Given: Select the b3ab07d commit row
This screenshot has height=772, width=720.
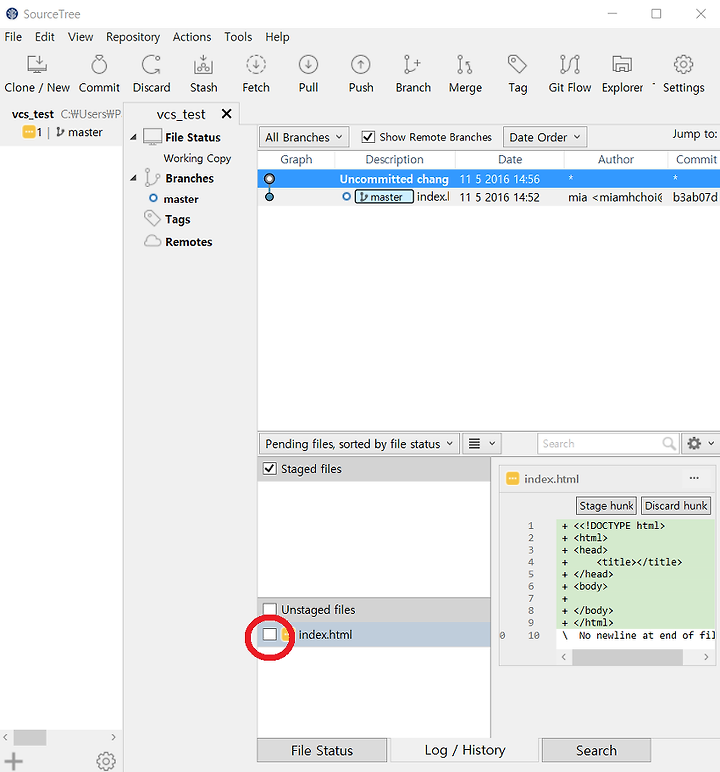Looking at the screenshot, I should (x=489, y=197).
